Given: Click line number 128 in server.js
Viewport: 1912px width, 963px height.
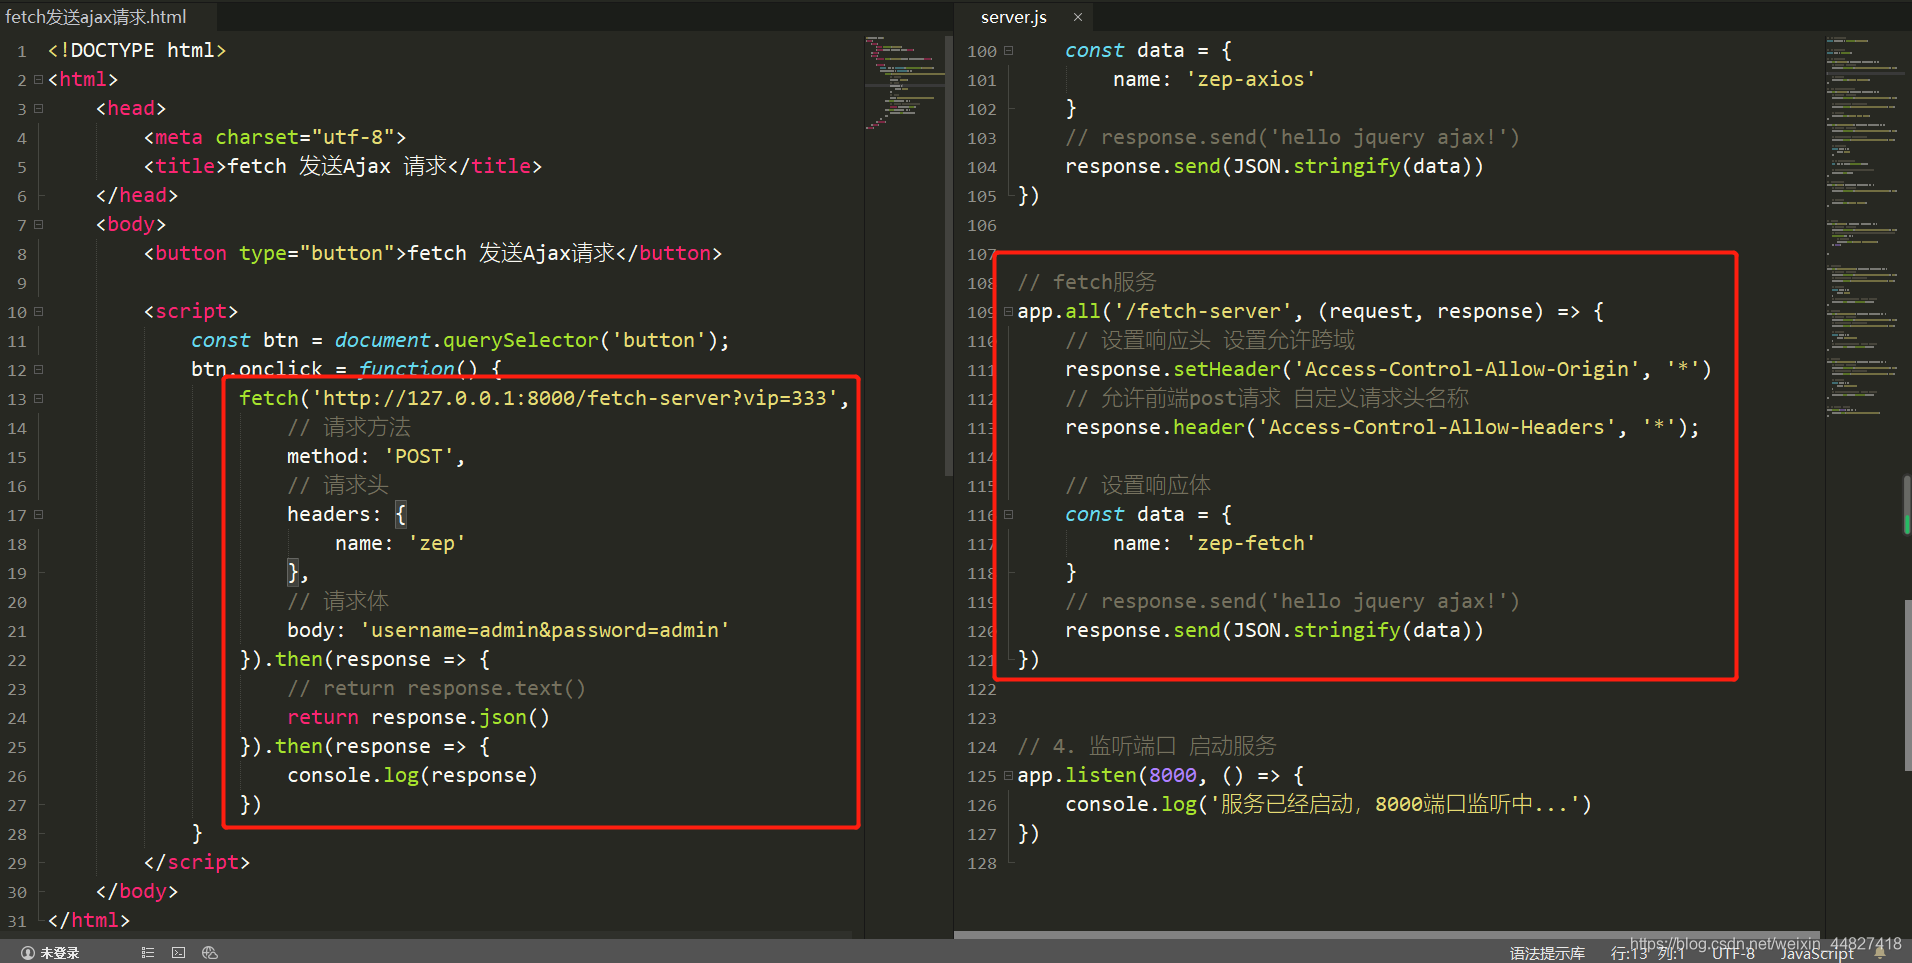Looking at the screenshot, I should click(x=982, y=863).
